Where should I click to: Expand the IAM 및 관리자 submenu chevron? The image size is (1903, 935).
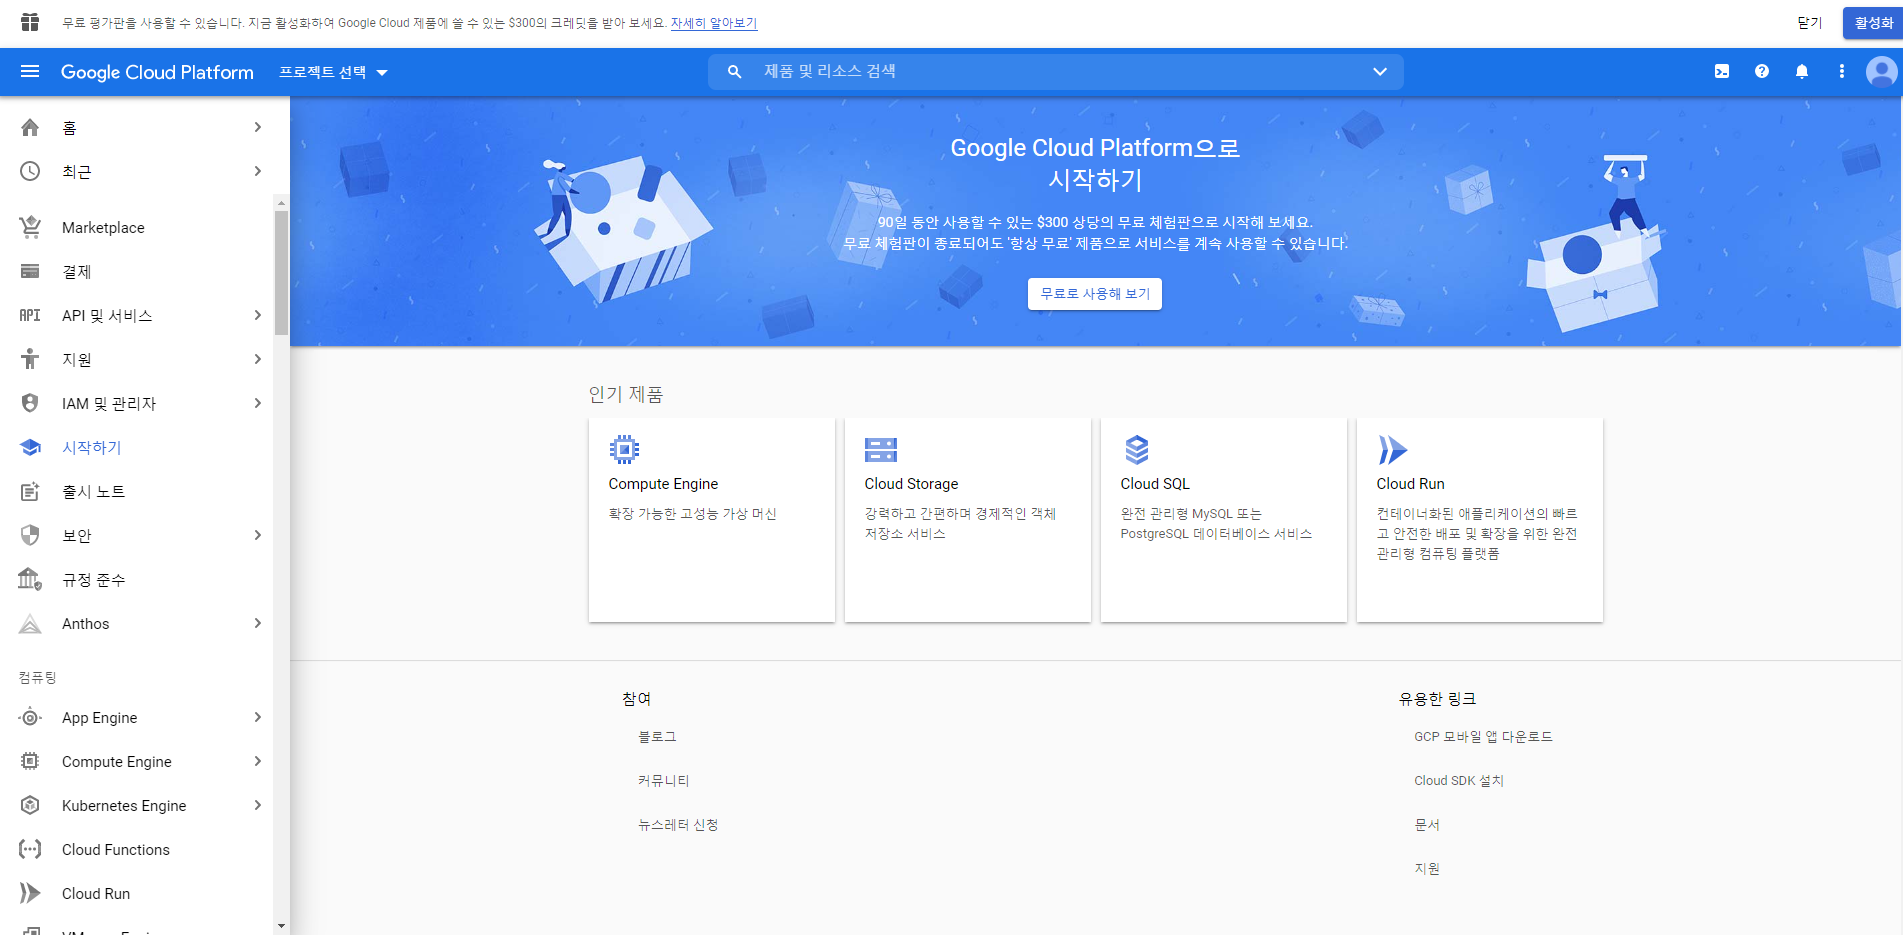(258, 404)
